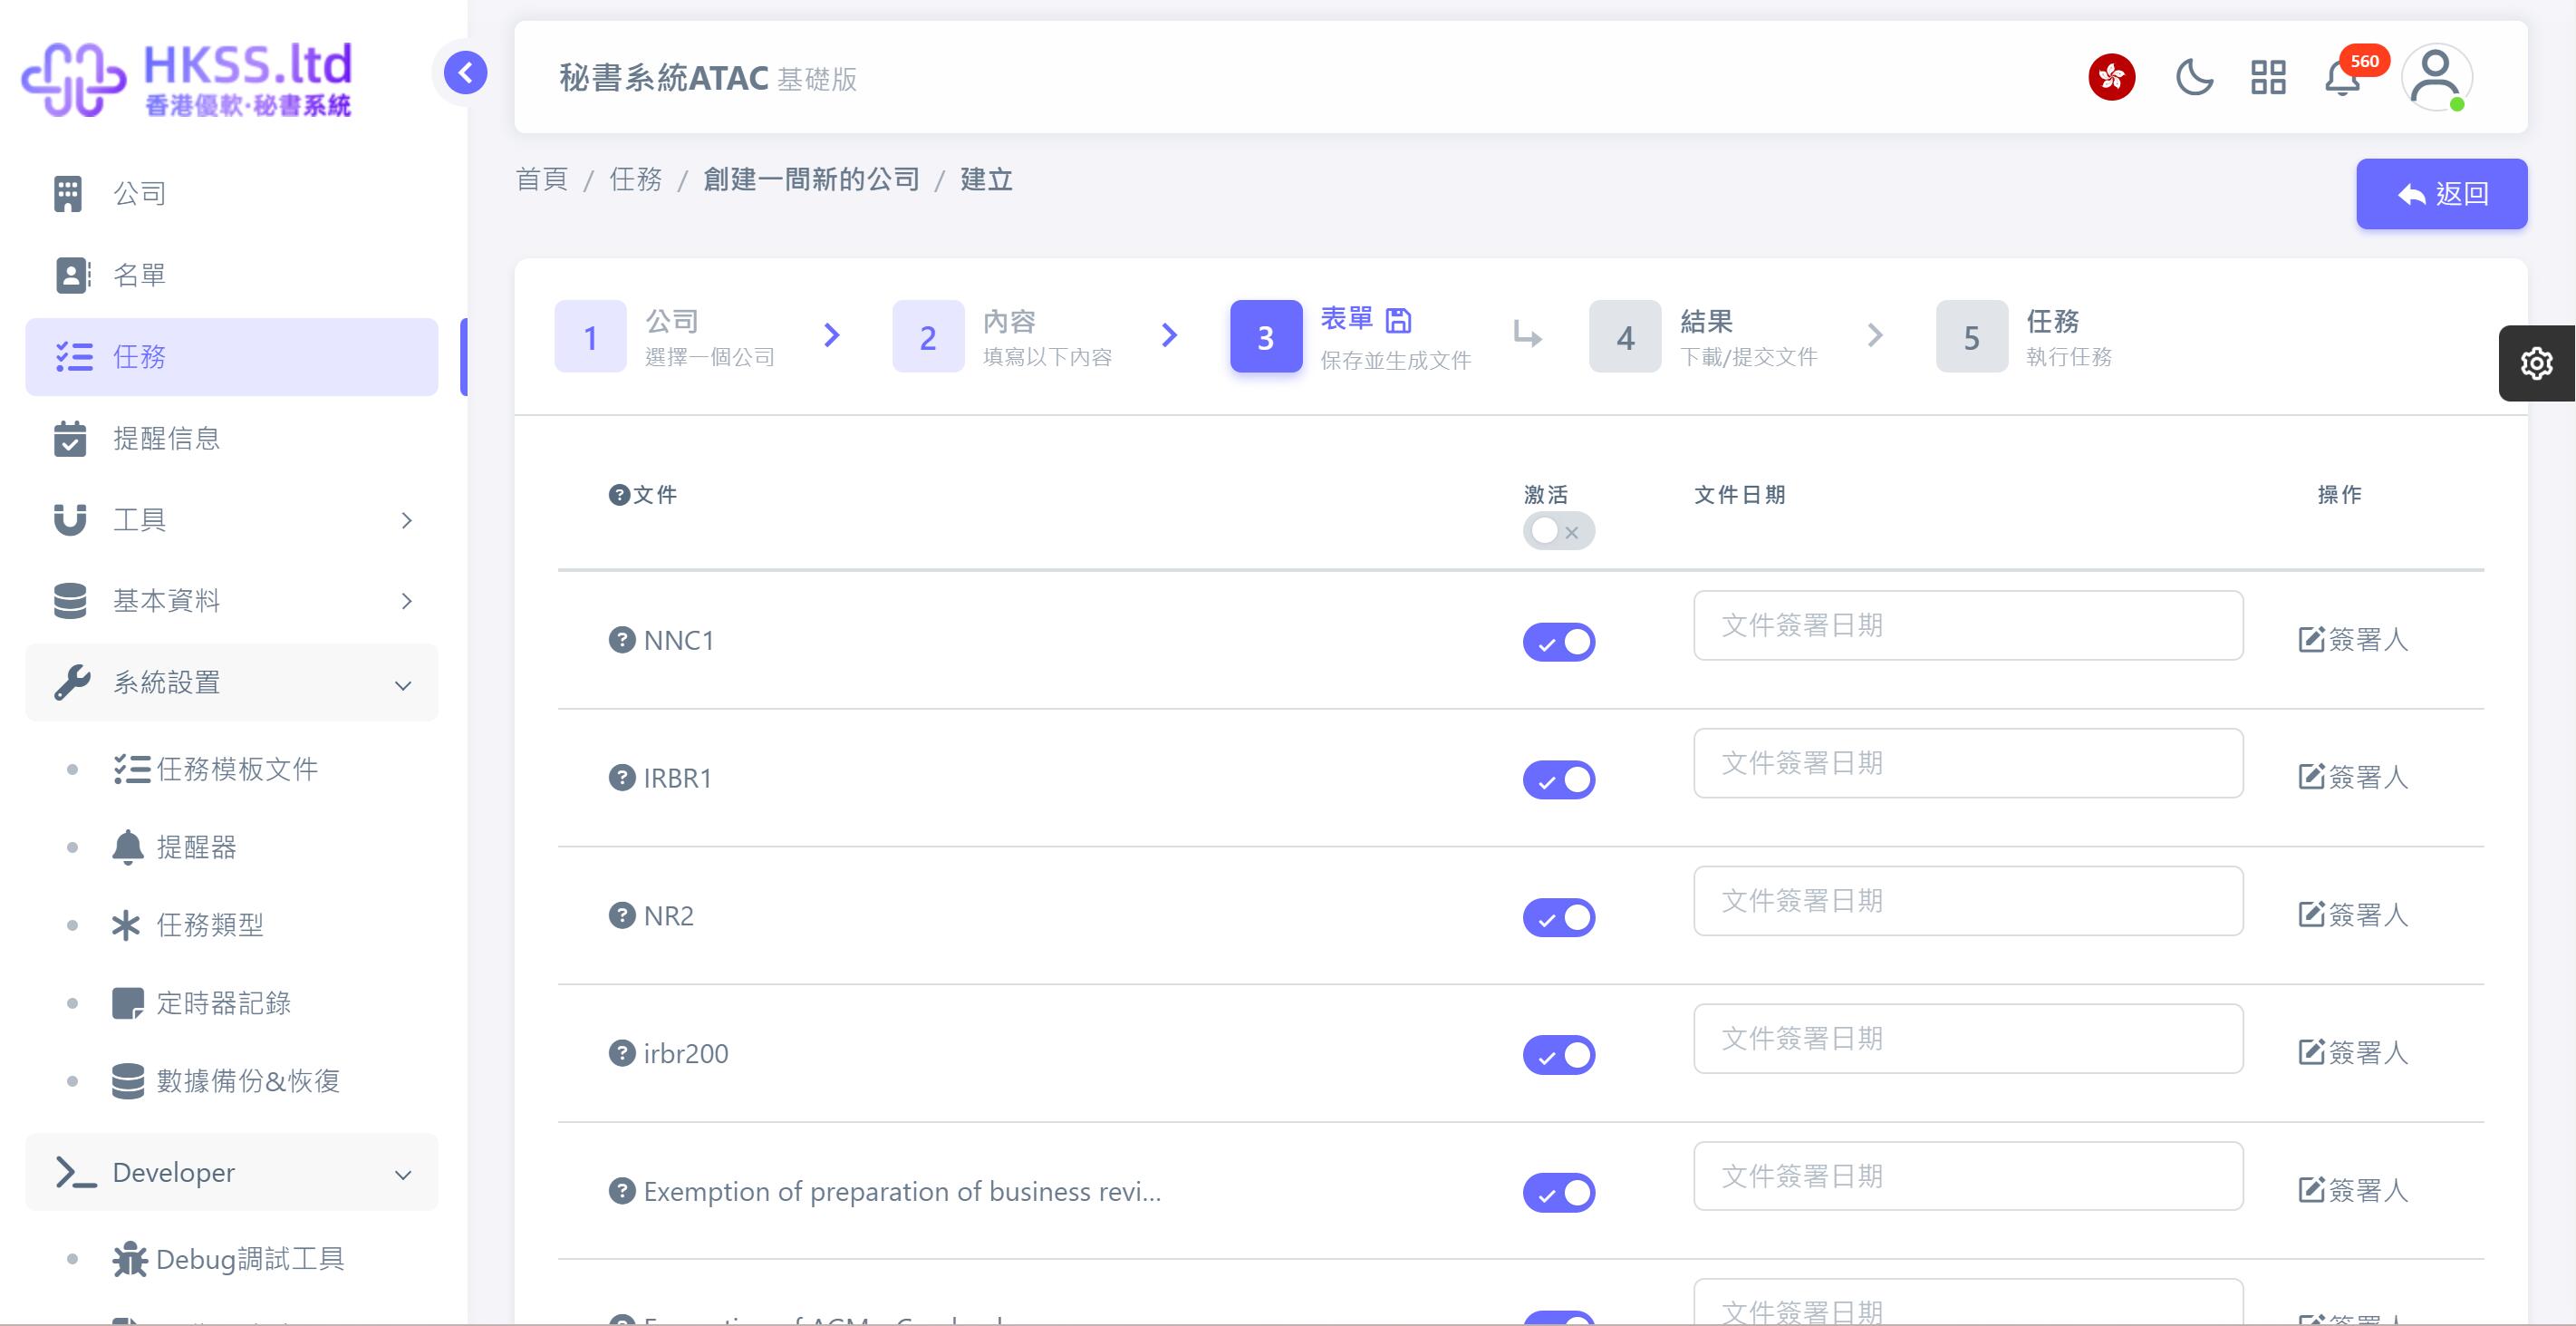
Task: Click help icon beside Exemption of preparation
Action: click(622, 1191)
